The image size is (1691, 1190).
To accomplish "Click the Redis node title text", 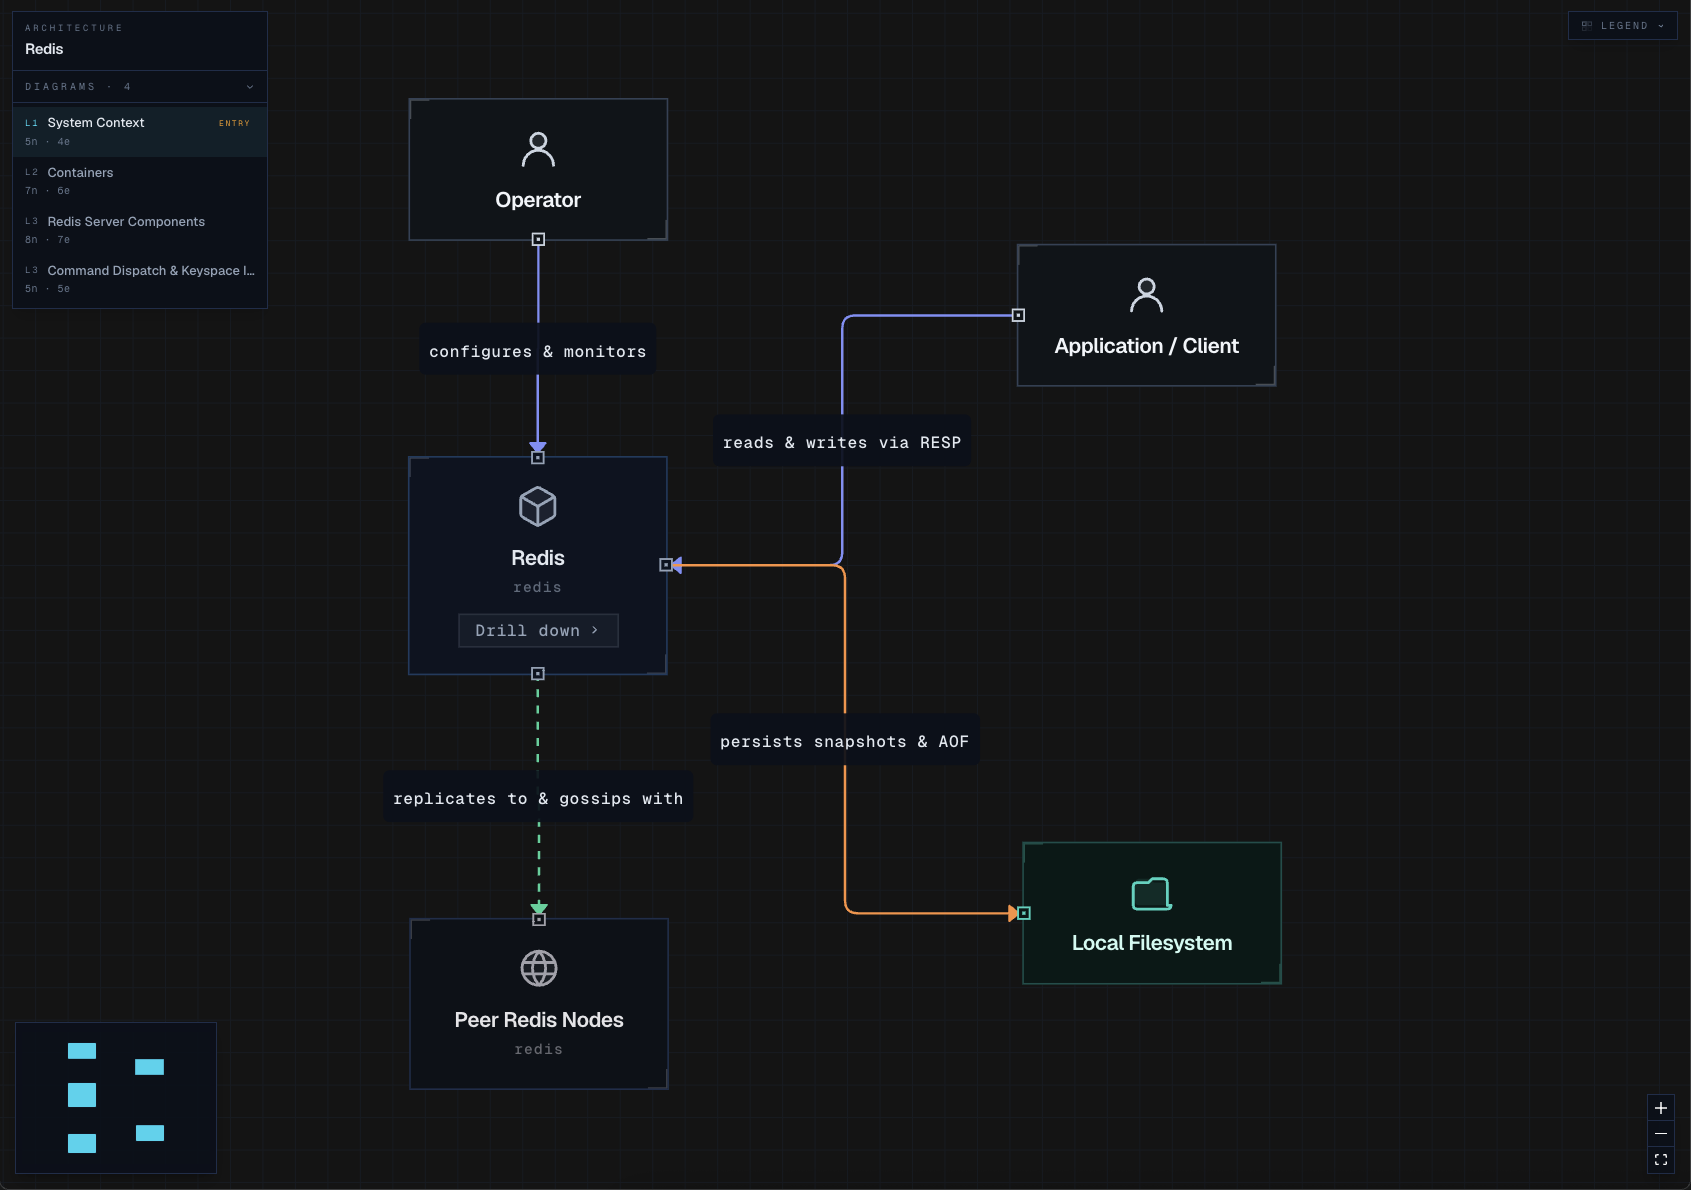I will (538, 558).
